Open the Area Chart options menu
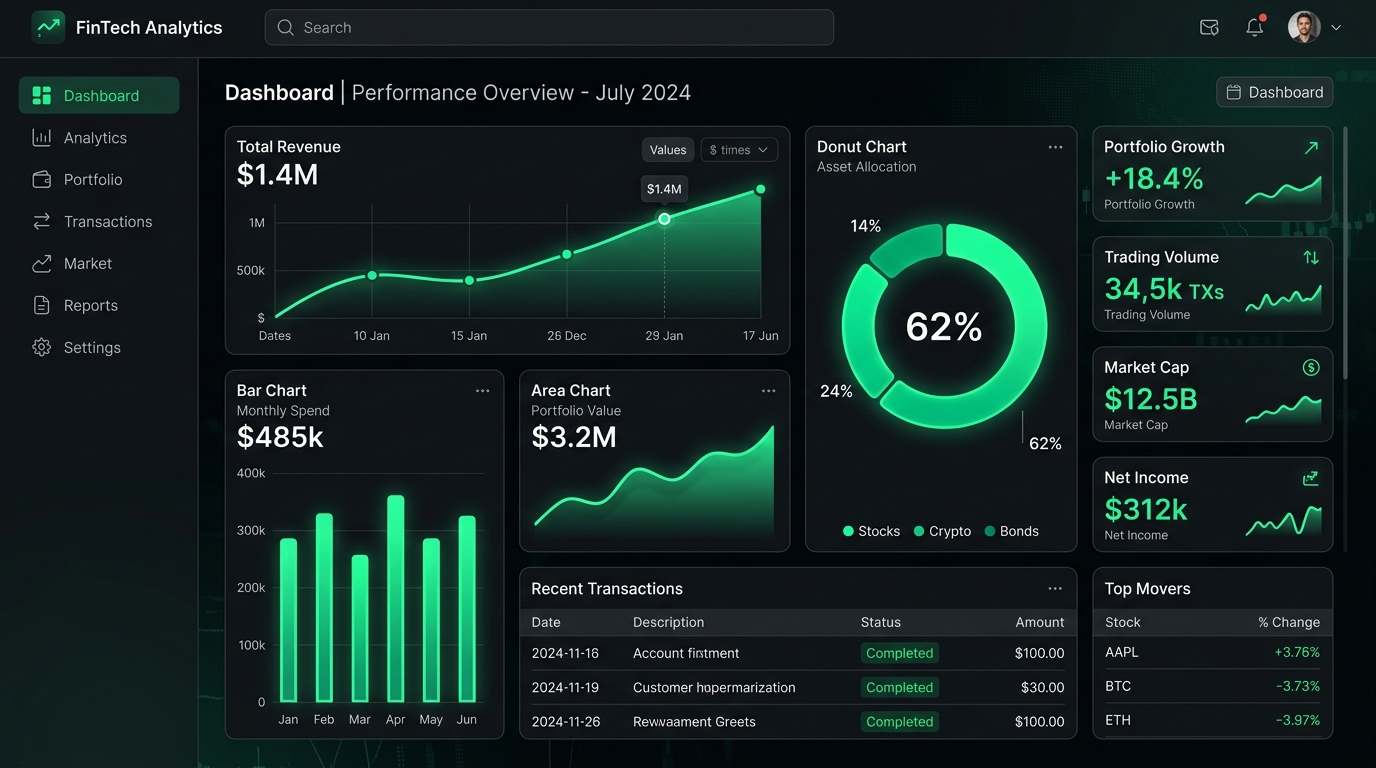 768,391
